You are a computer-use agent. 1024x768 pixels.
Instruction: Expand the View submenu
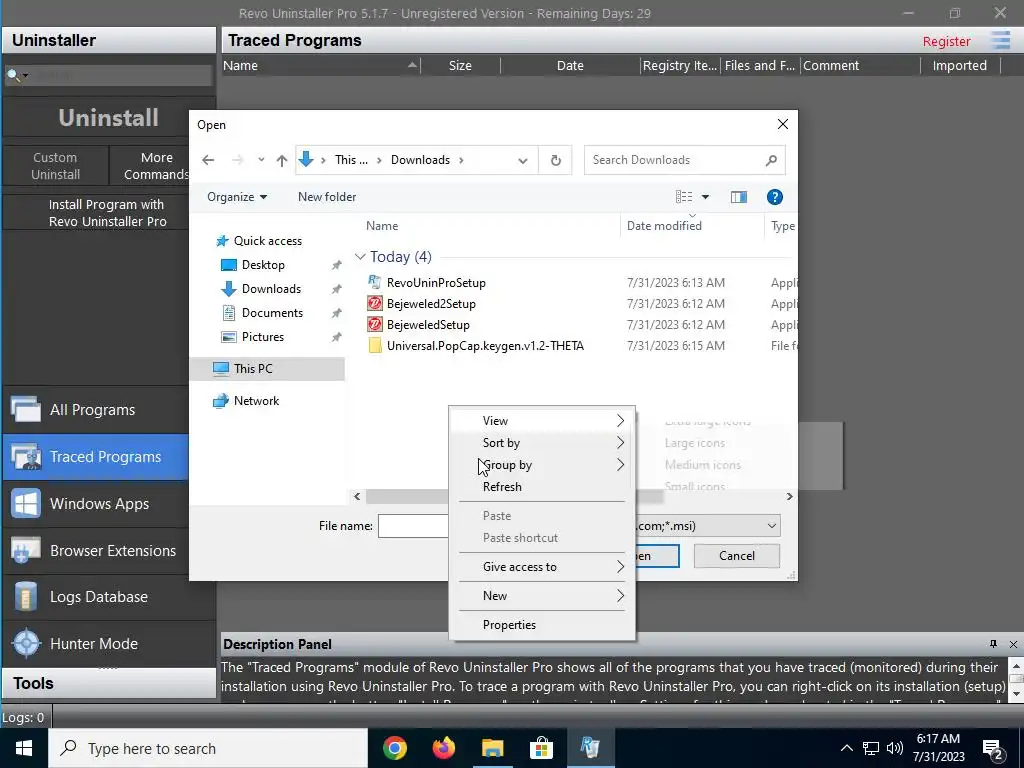[x=542, y=421]
